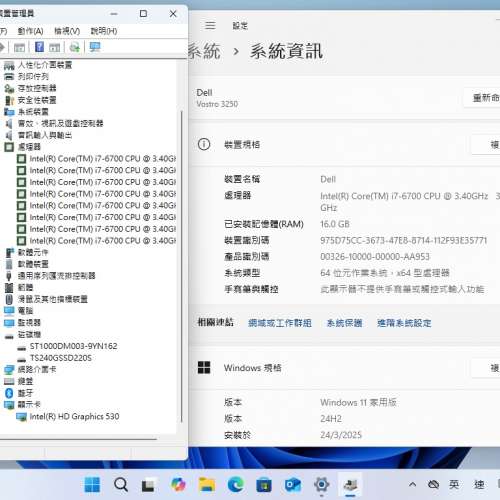Click the update driver toolbar icon
Screen dimensions: 500x500
[75, 47]
